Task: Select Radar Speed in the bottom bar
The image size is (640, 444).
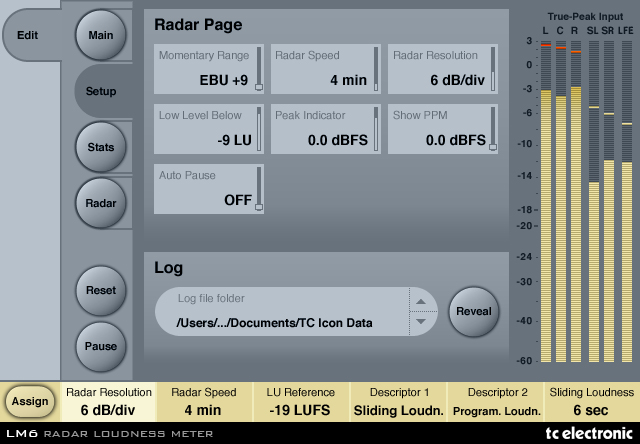Action: (203, 402)
